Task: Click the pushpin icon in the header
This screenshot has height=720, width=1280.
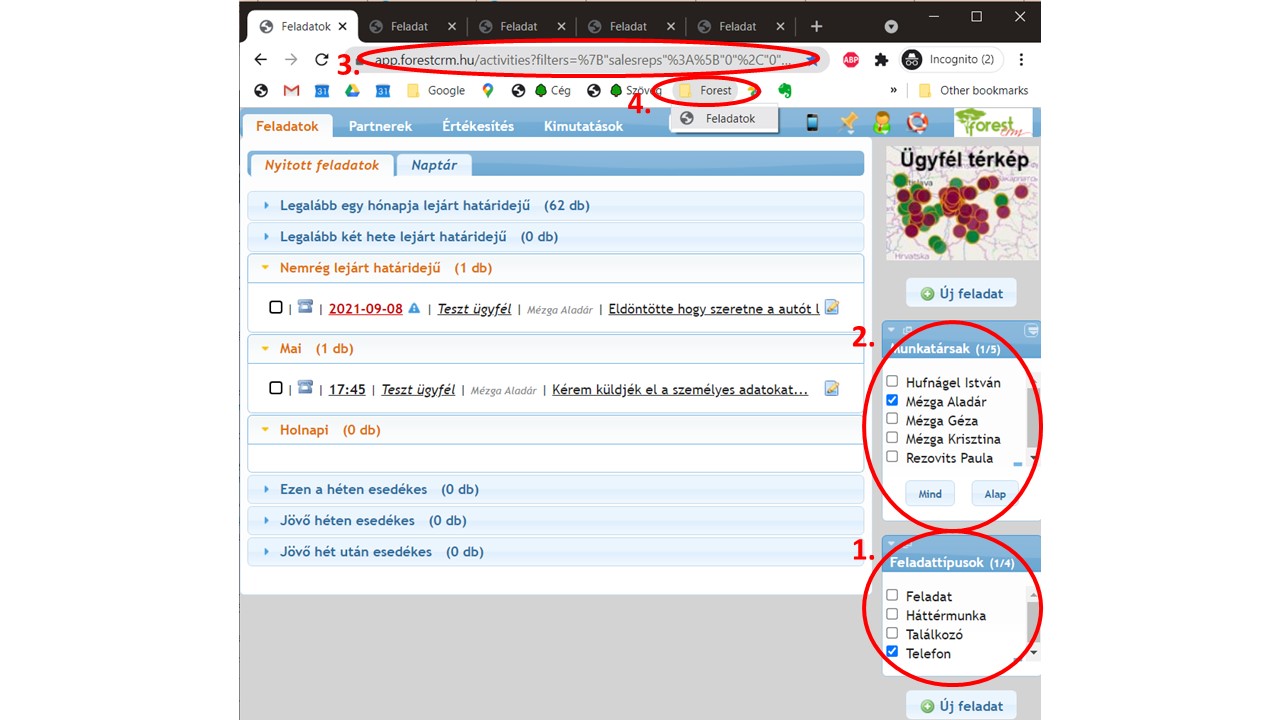Action: click(x=849, y=122)
